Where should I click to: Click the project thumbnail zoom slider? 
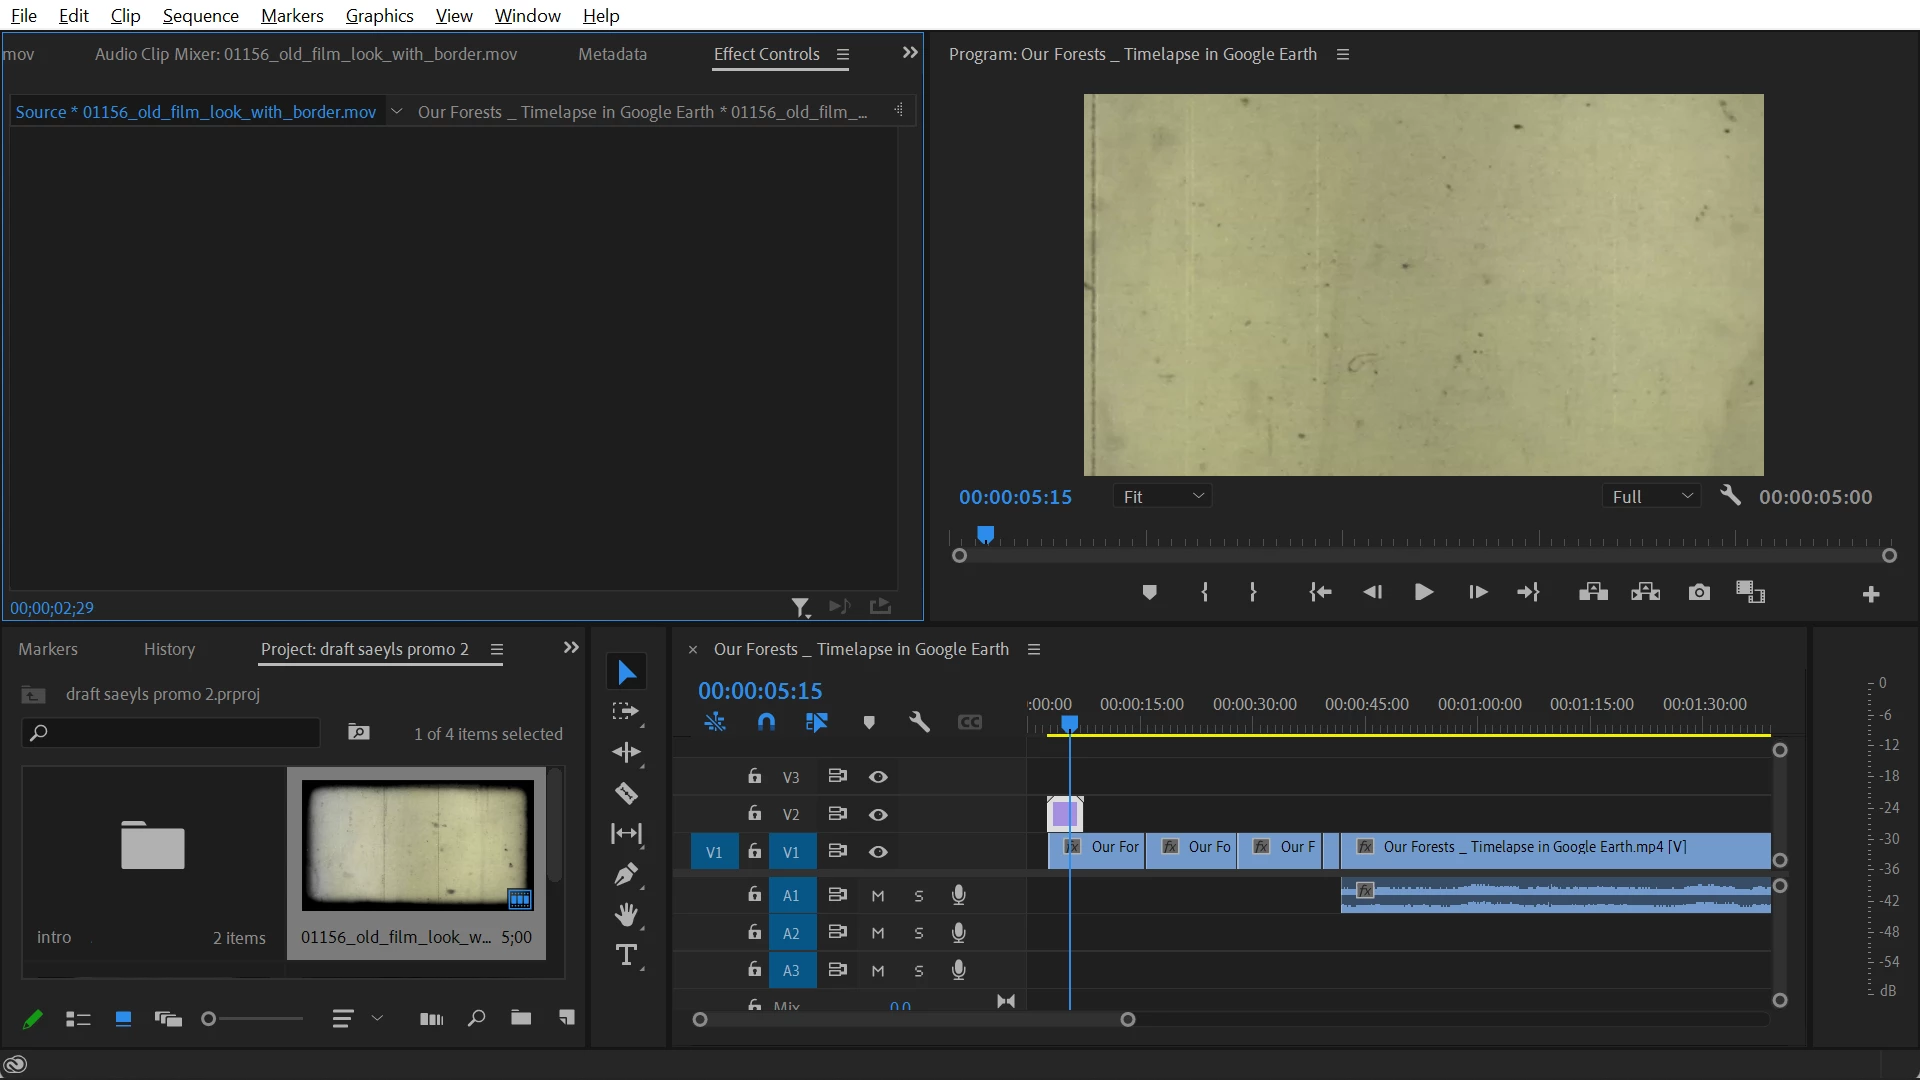209,1019
